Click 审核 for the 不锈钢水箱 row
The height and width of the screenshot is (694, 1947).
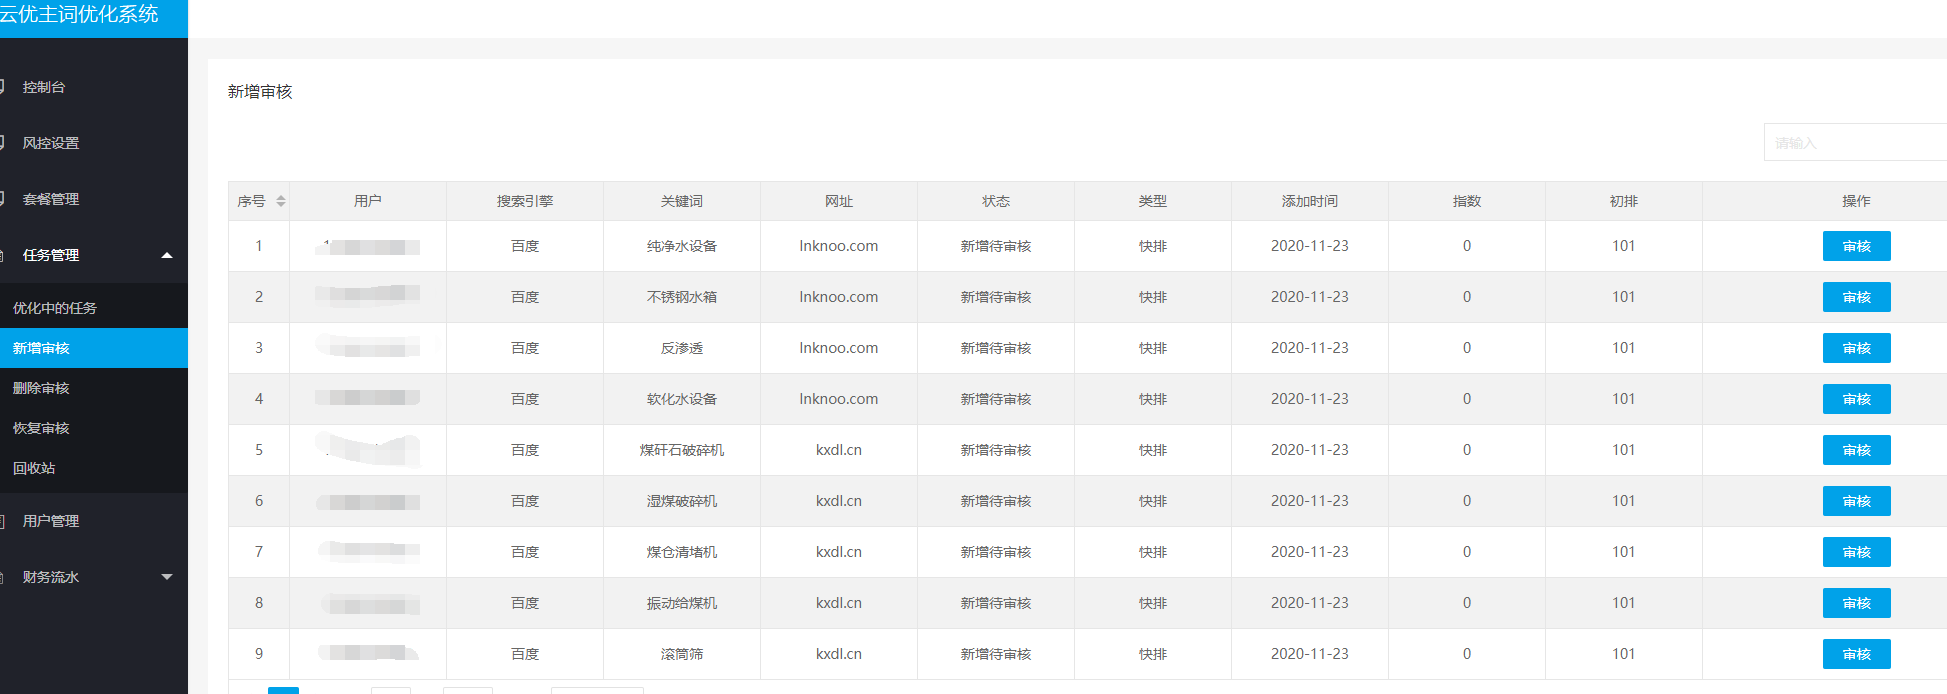pyautogui.click(x=1856, y=297)
